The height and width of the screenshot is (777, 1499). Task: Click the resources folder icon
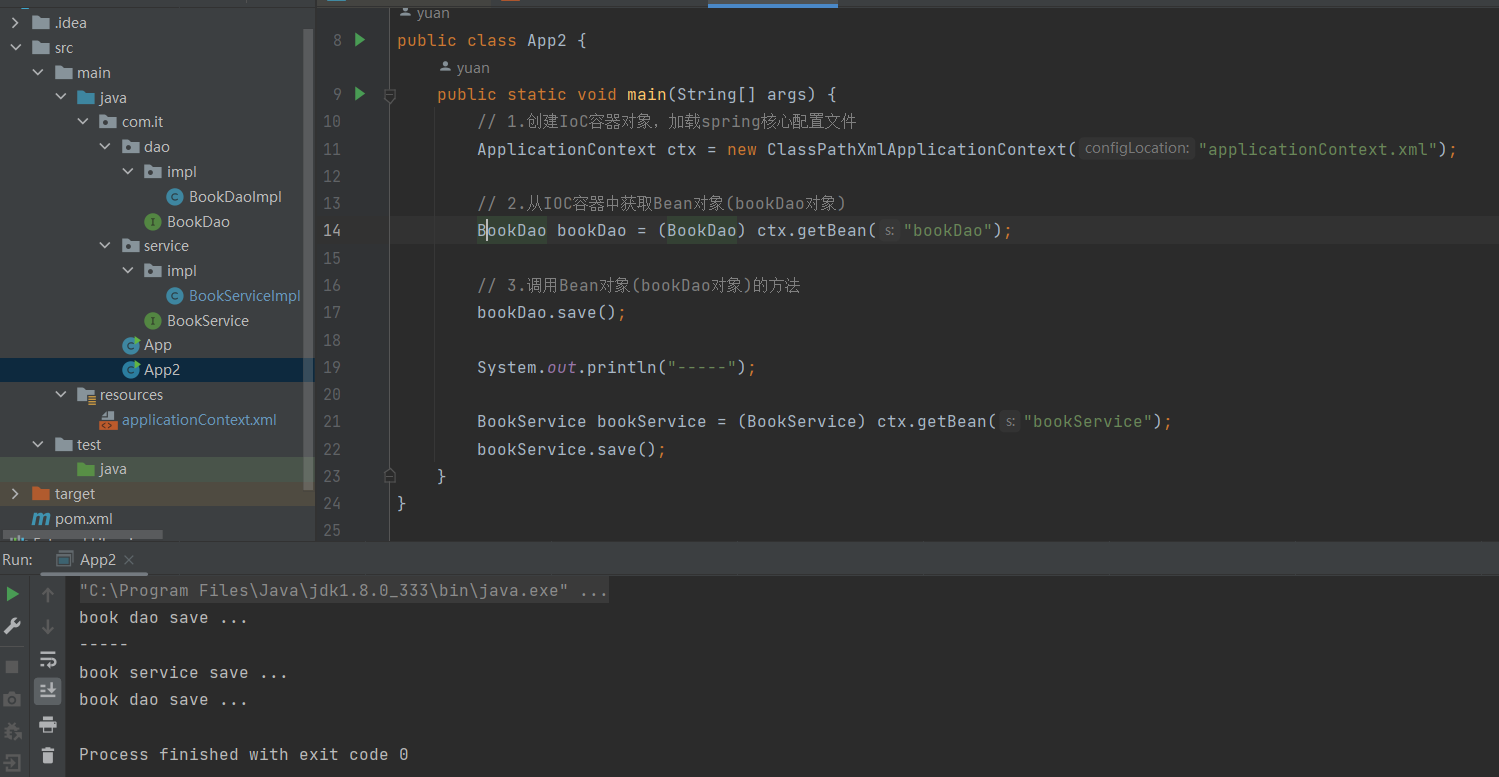[87, 395]
